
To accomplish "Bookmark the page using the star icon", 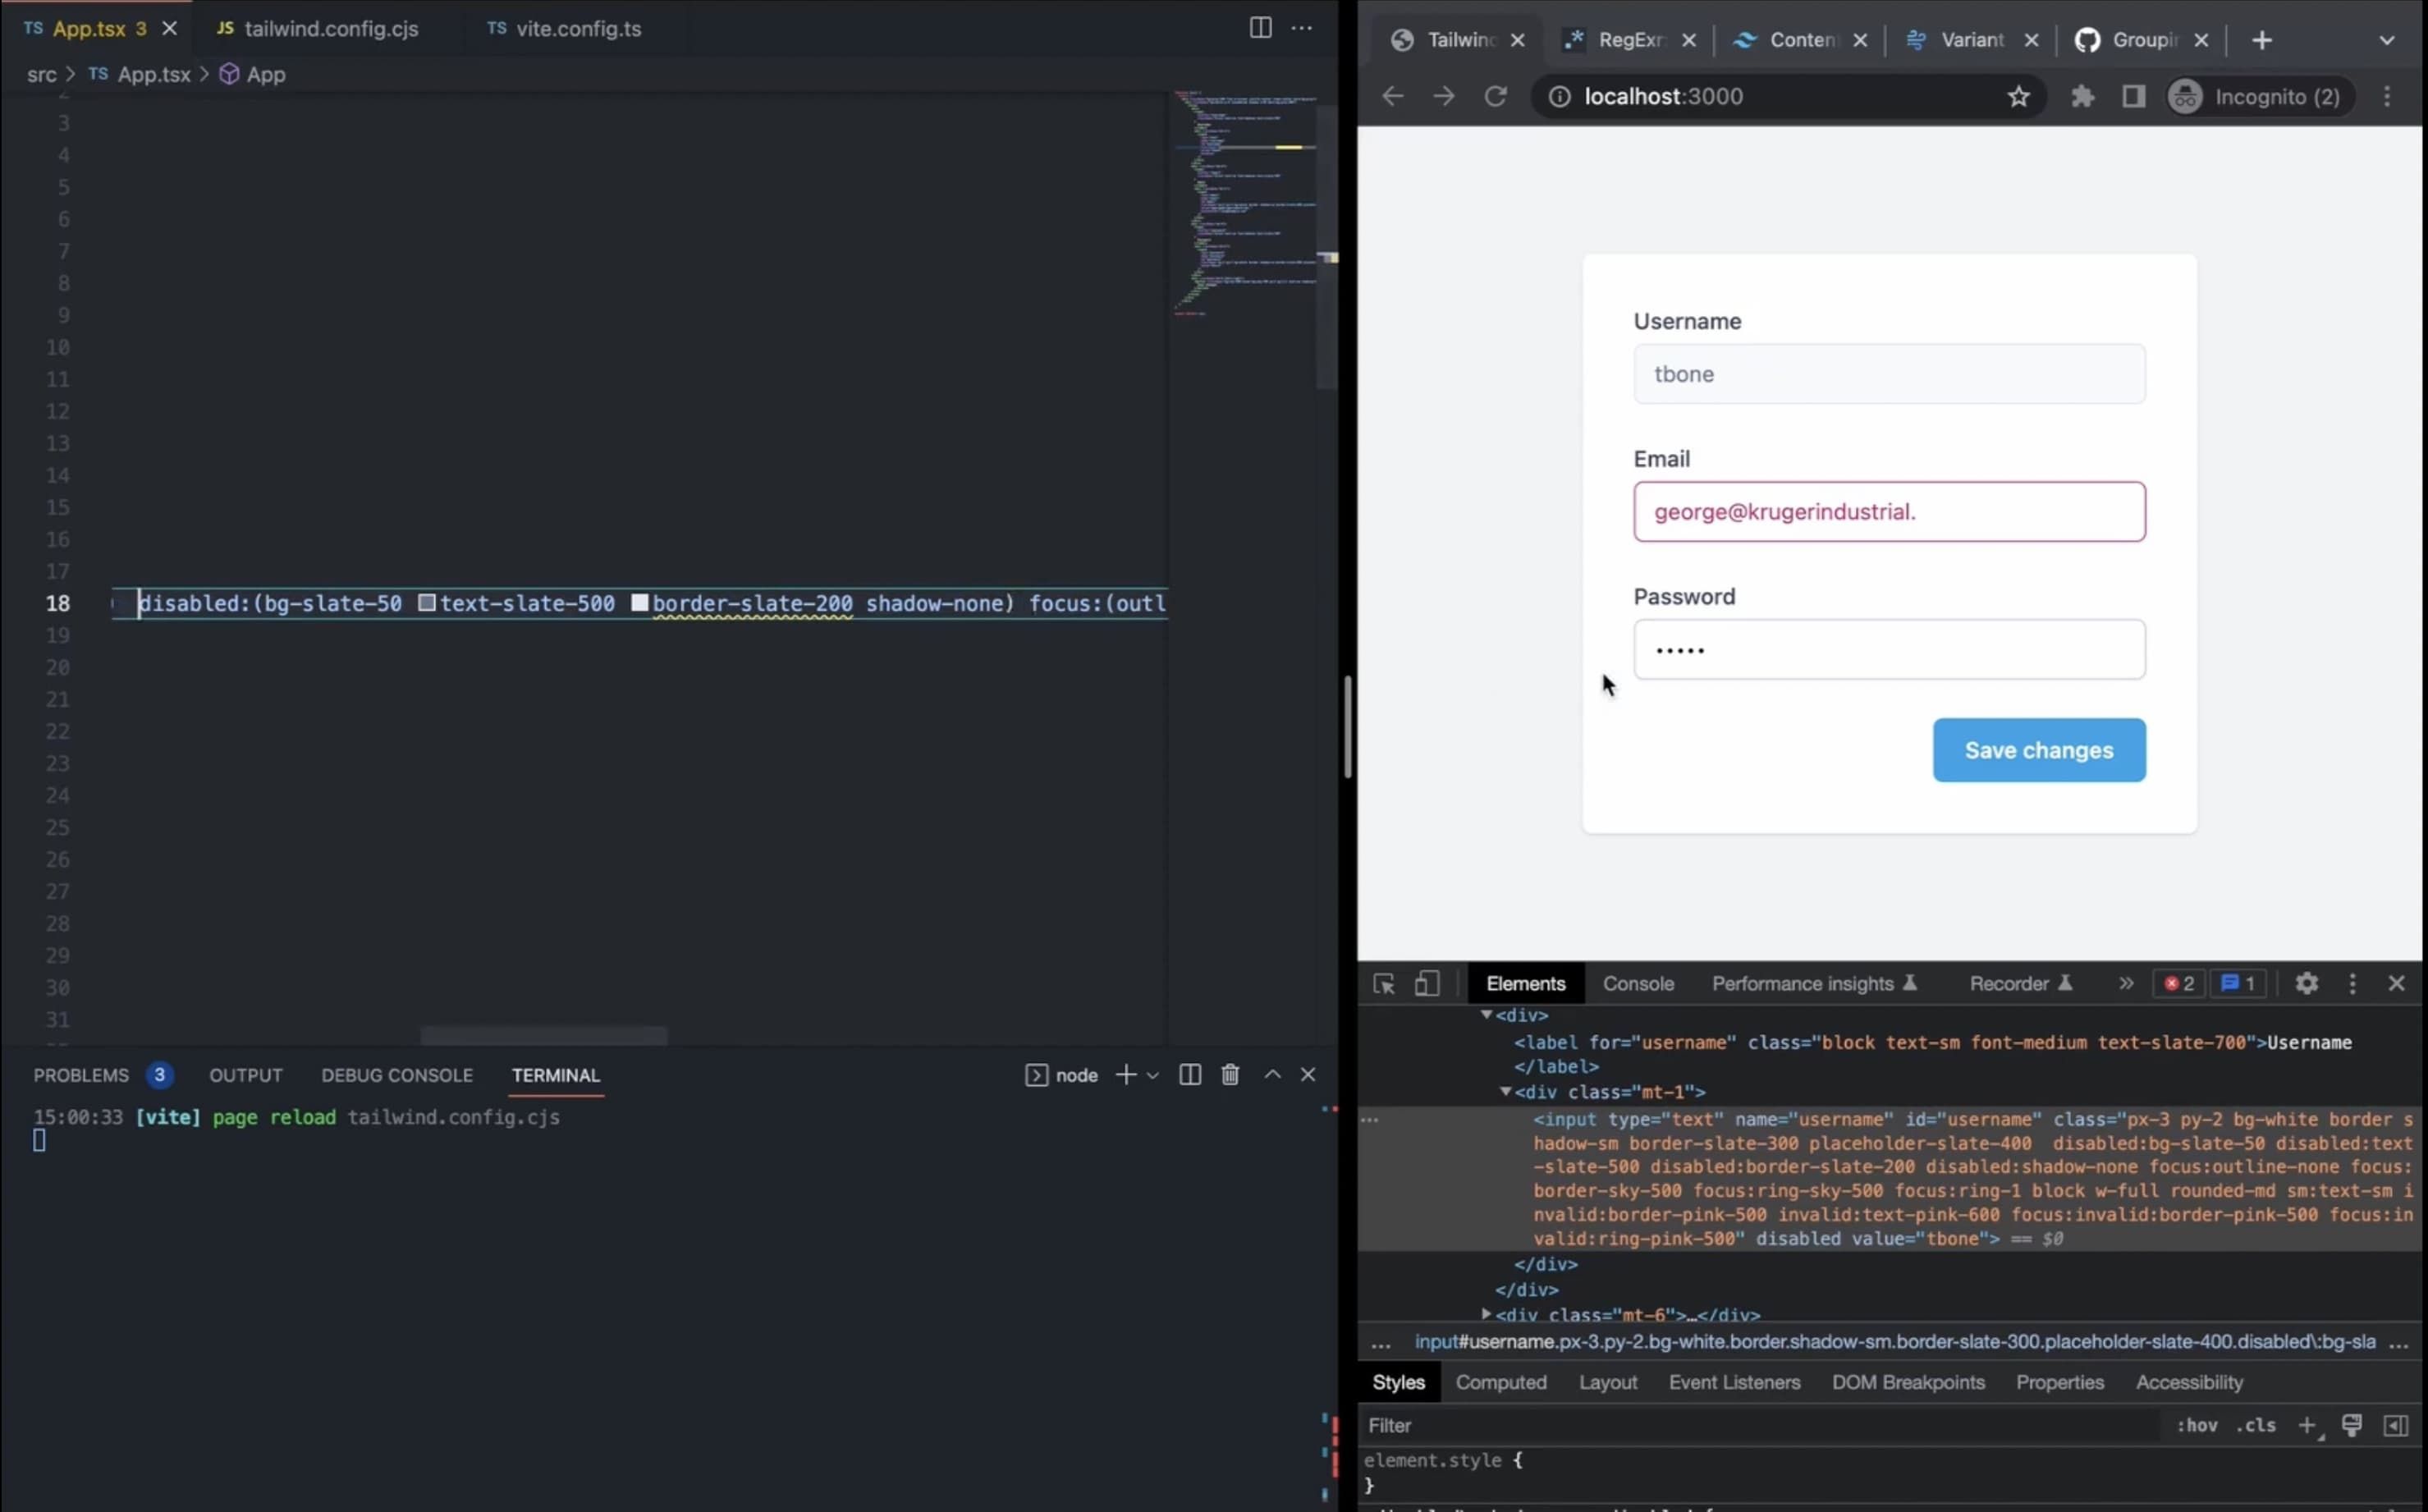I will click(x=2019, y=96).
